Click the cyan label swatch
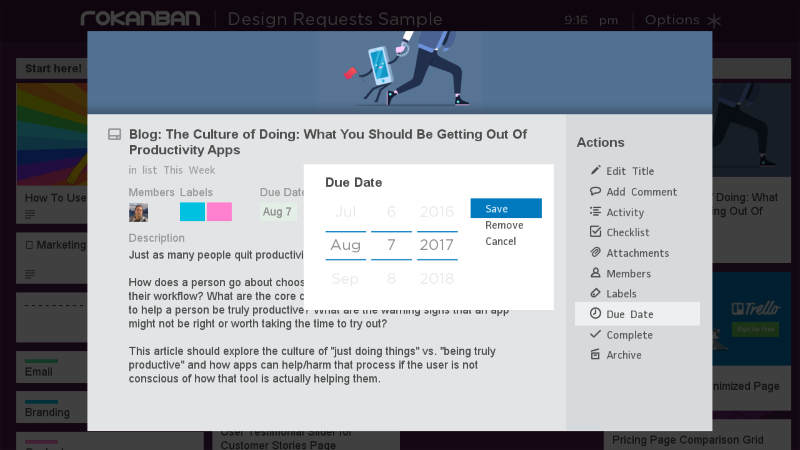 point(192,212)
